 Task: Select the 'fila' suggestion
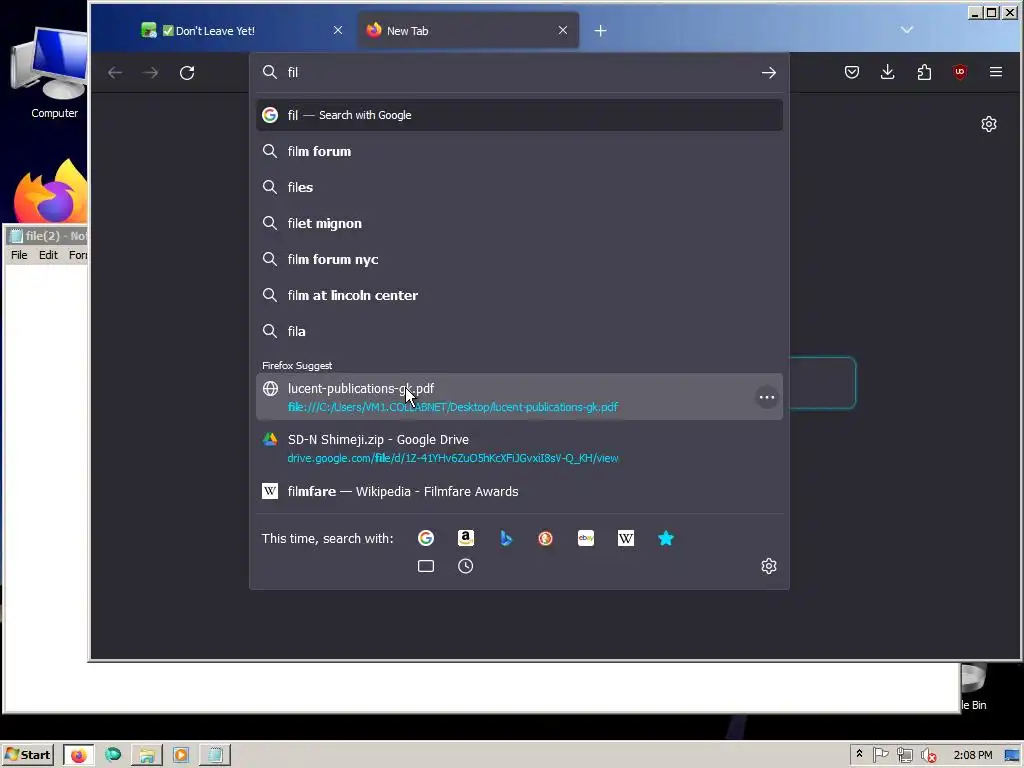pyautogui.click(x=519, y=331)
